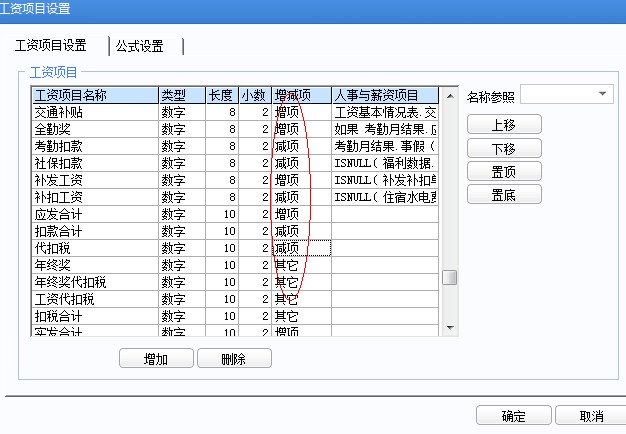The width and height of the screenshot is (626, 434).
Task: Click the 删除 button
Action: point(234,358)
